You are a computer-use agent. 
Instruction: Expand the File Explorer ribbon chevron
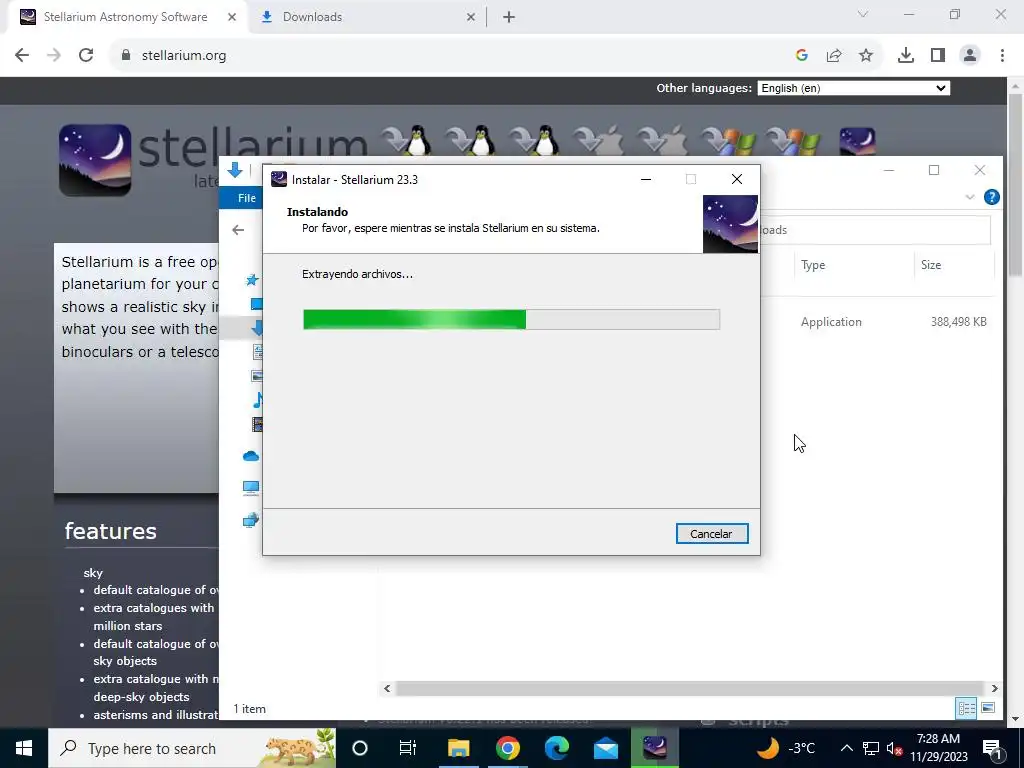970,197
